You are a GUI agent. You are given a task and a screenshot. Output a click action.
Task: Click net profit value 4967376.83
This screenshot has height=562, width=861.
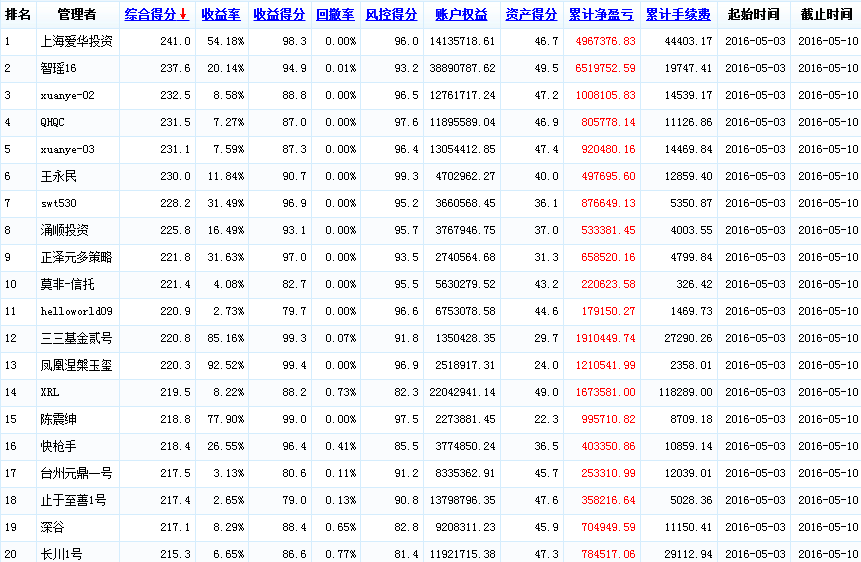605,41
